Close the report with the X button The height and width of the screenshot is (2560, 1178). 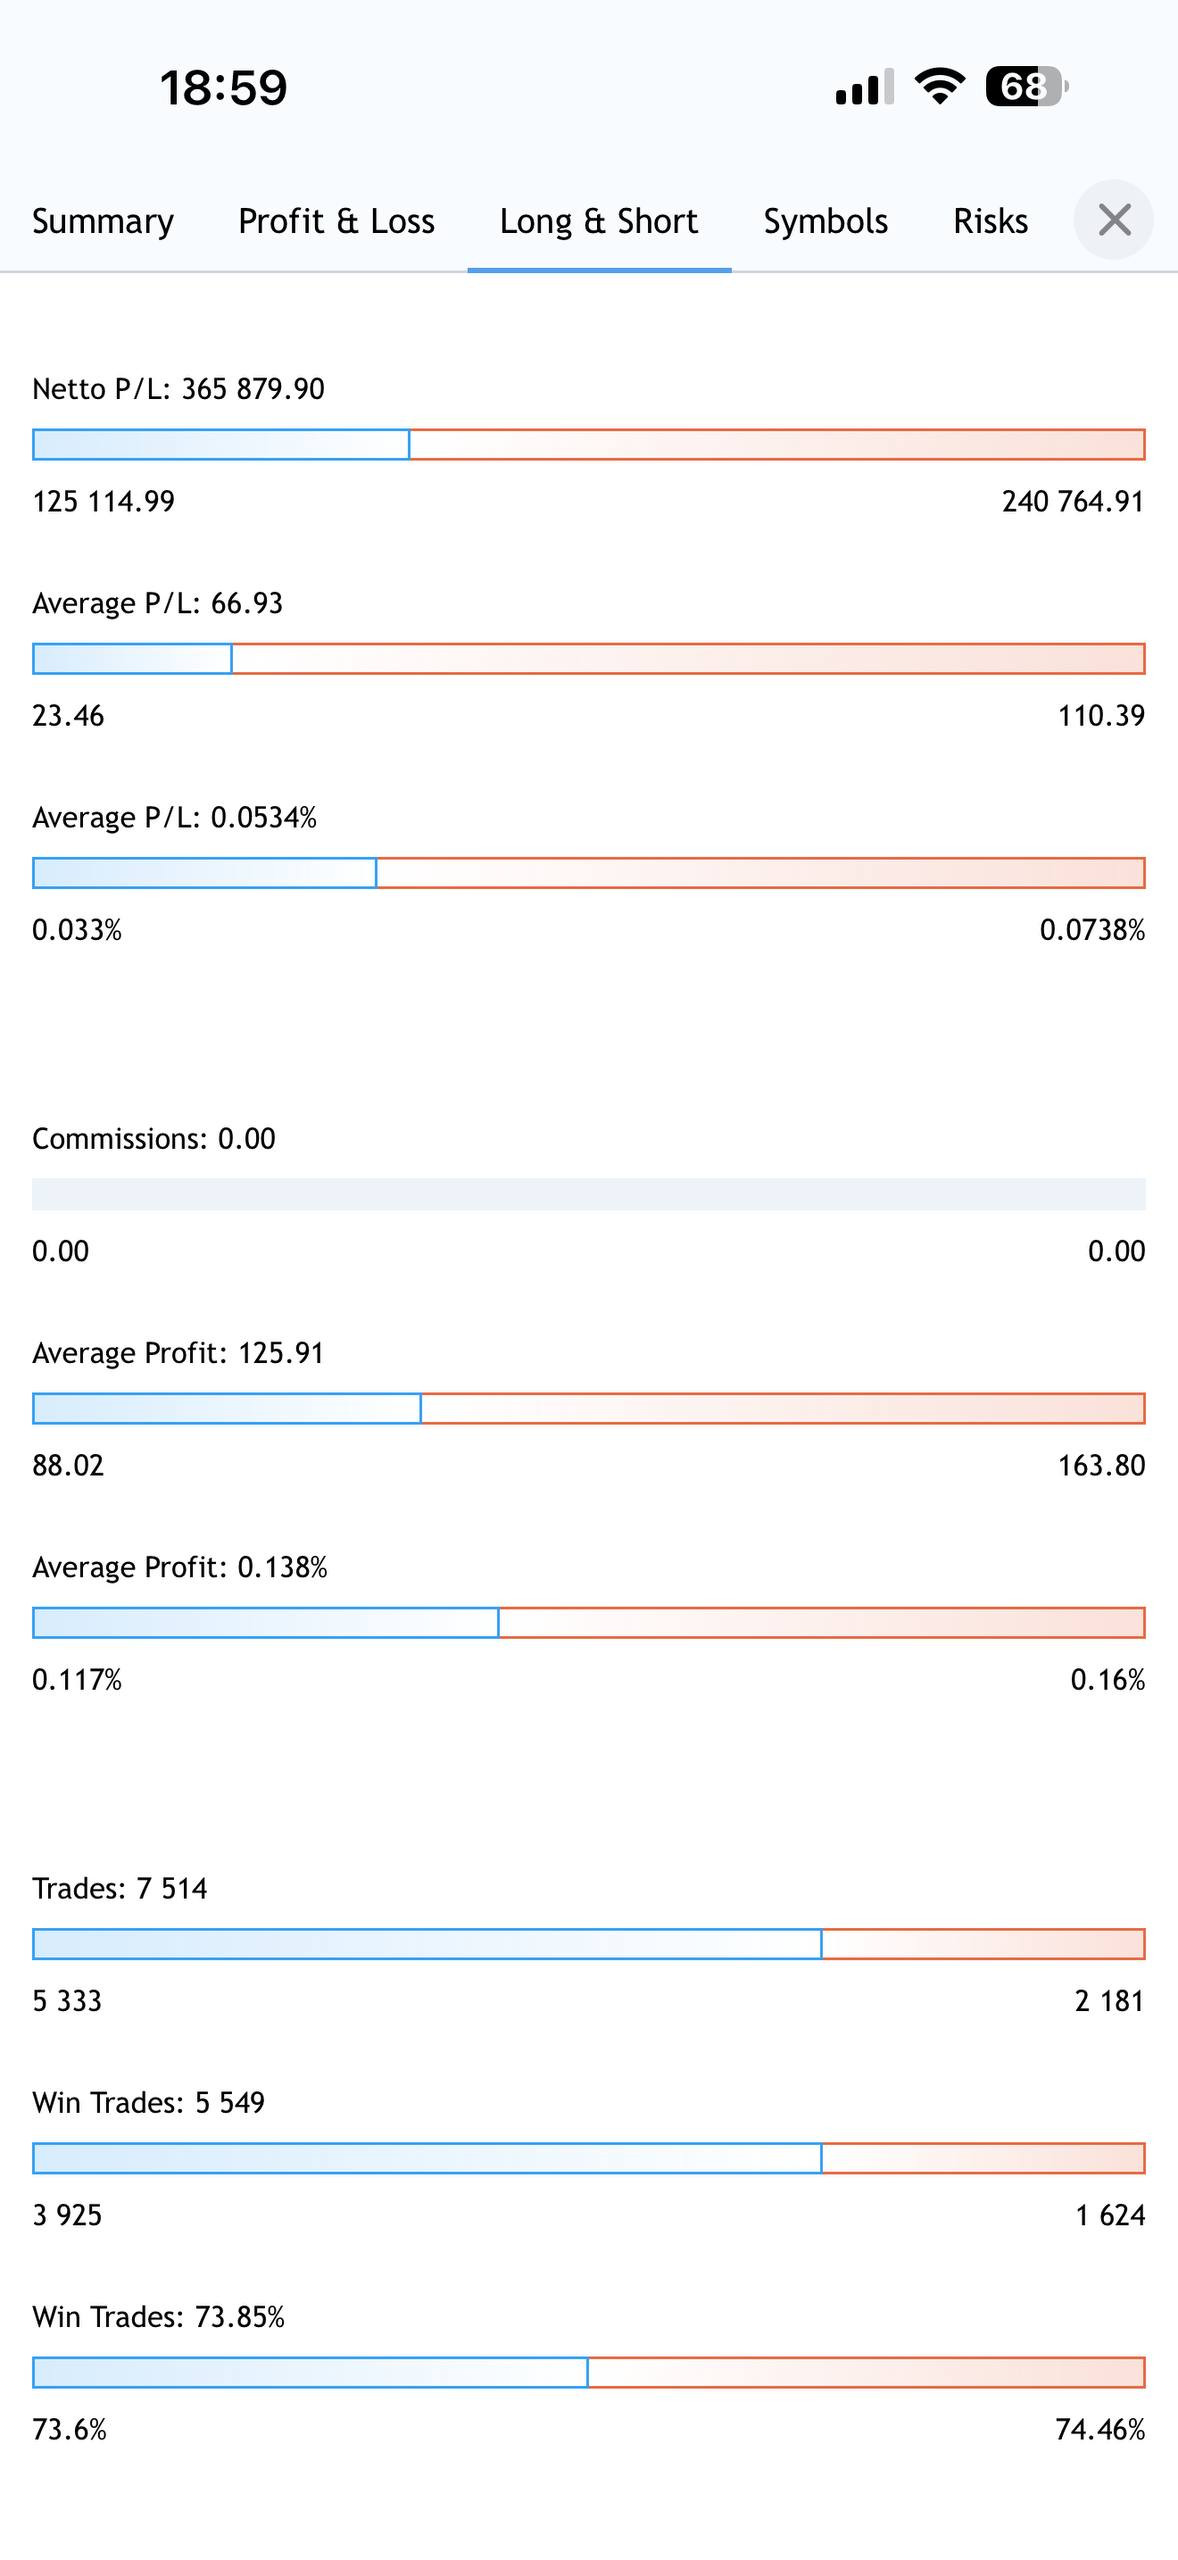[x=1113, y=220]
